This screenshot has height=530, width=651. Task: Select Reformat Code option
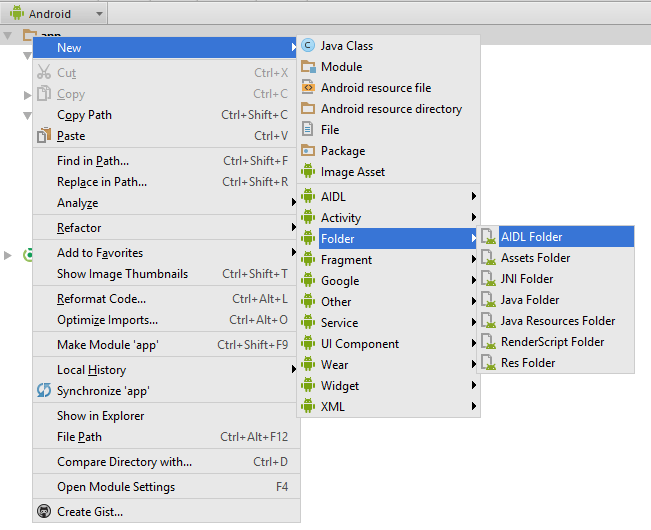pos(101,299)
